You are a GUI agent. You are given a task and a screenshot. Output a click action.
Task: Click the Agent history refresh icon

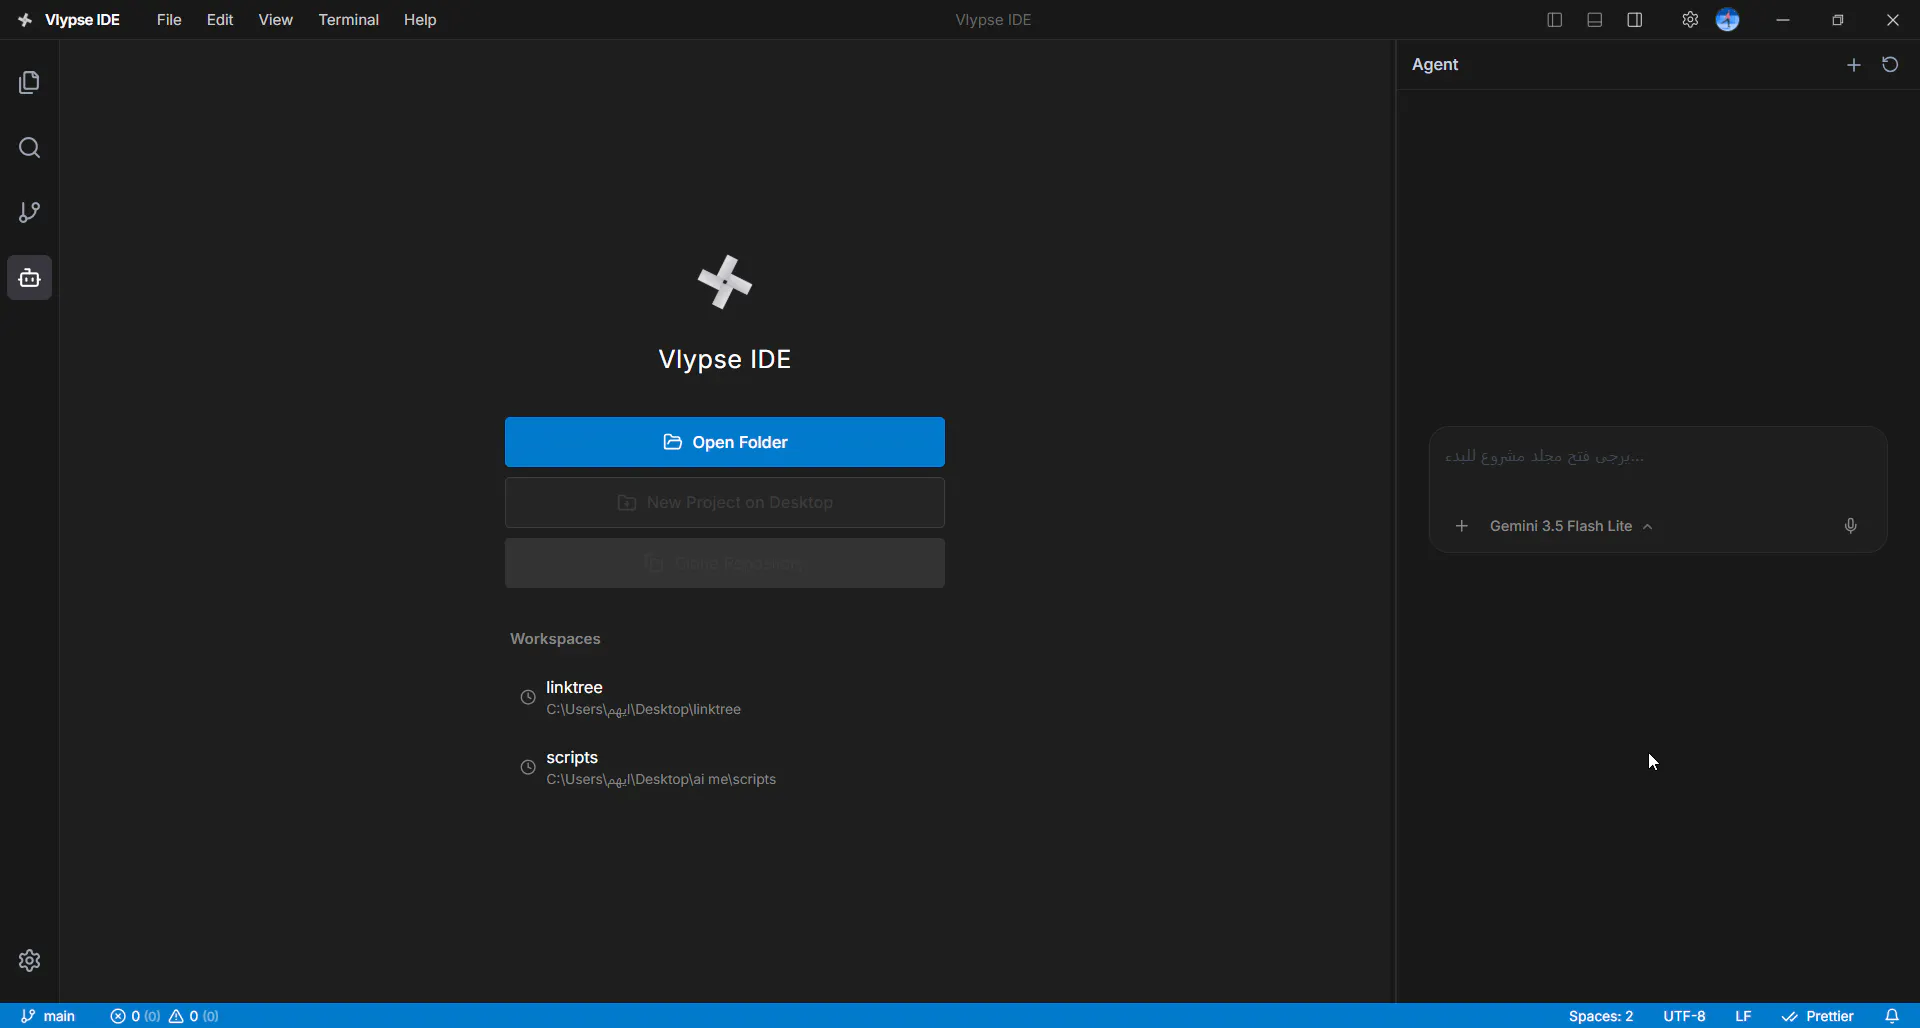1890,65
